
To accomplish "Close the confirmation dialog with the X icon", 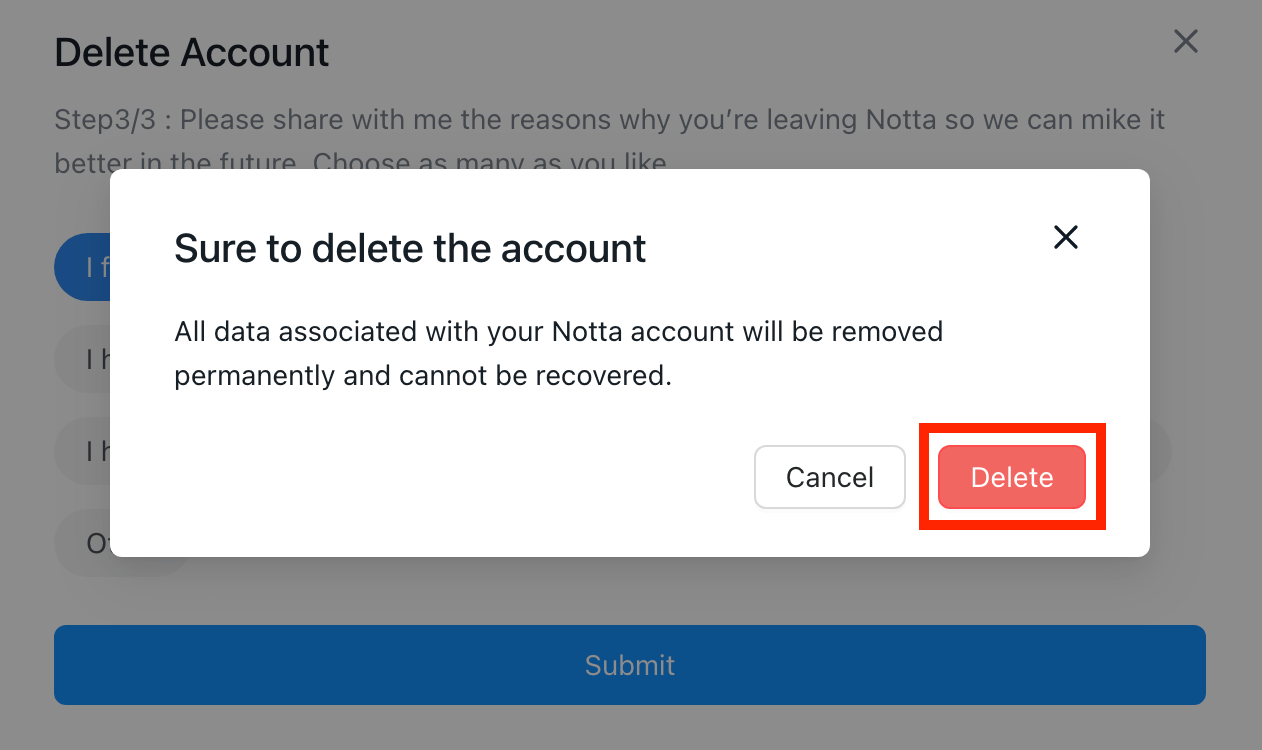I will (x=1065, y=237).
